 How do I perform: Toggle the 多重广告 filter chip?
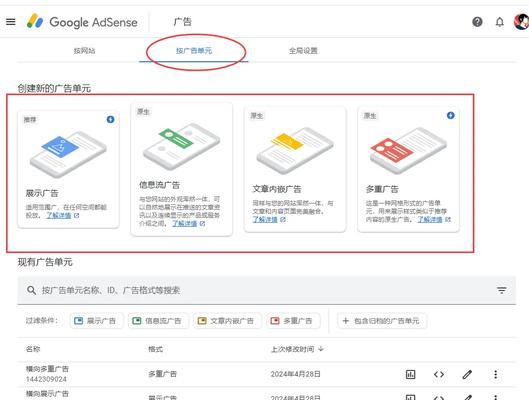pos(293,321)
